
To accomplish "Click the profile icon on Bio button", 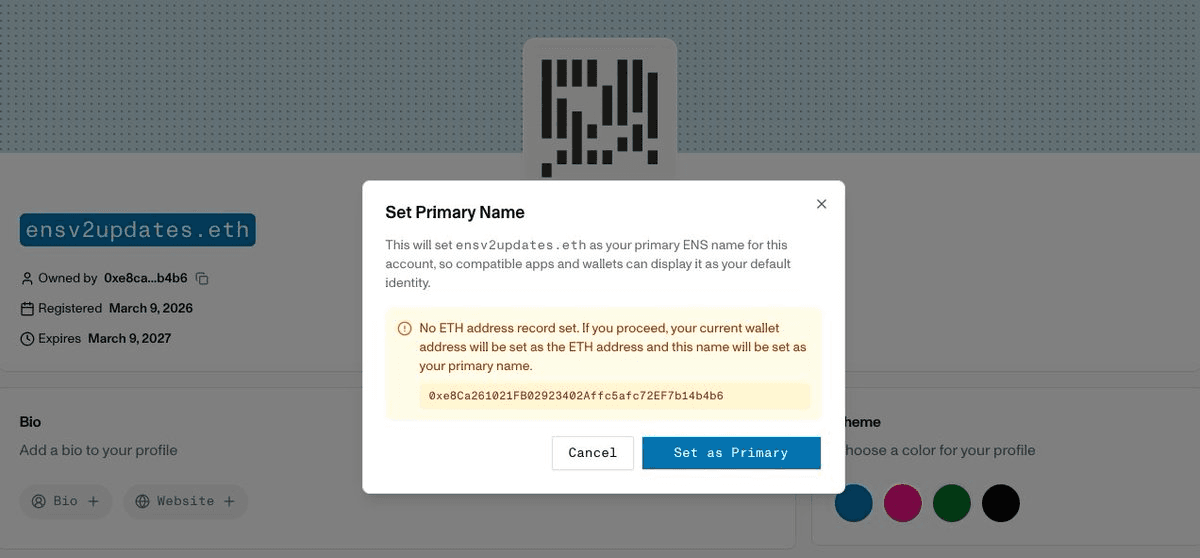I will (39, 501).
